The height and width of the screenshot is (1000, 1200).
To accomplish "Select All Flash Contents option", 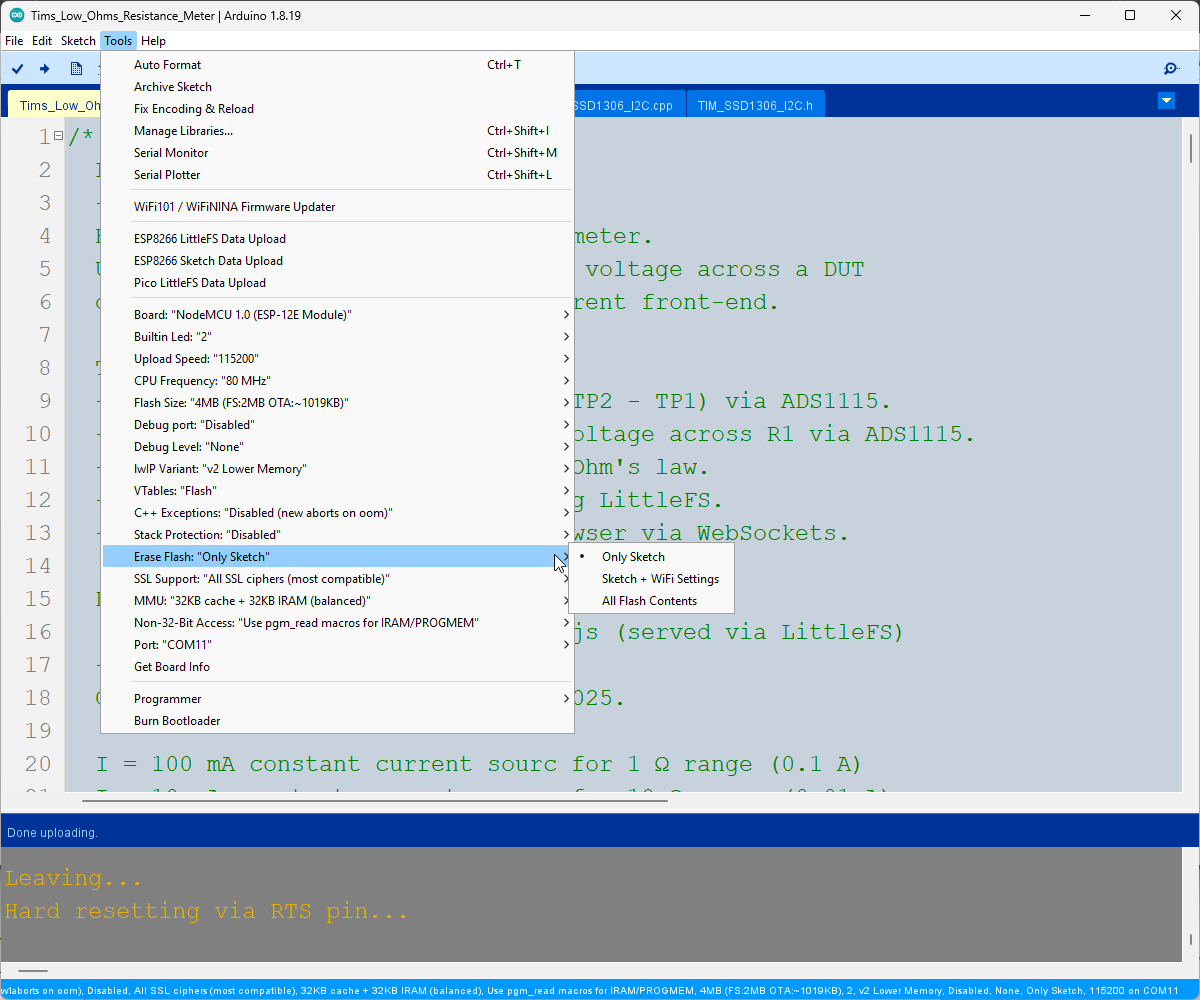I will pos(651,601).
